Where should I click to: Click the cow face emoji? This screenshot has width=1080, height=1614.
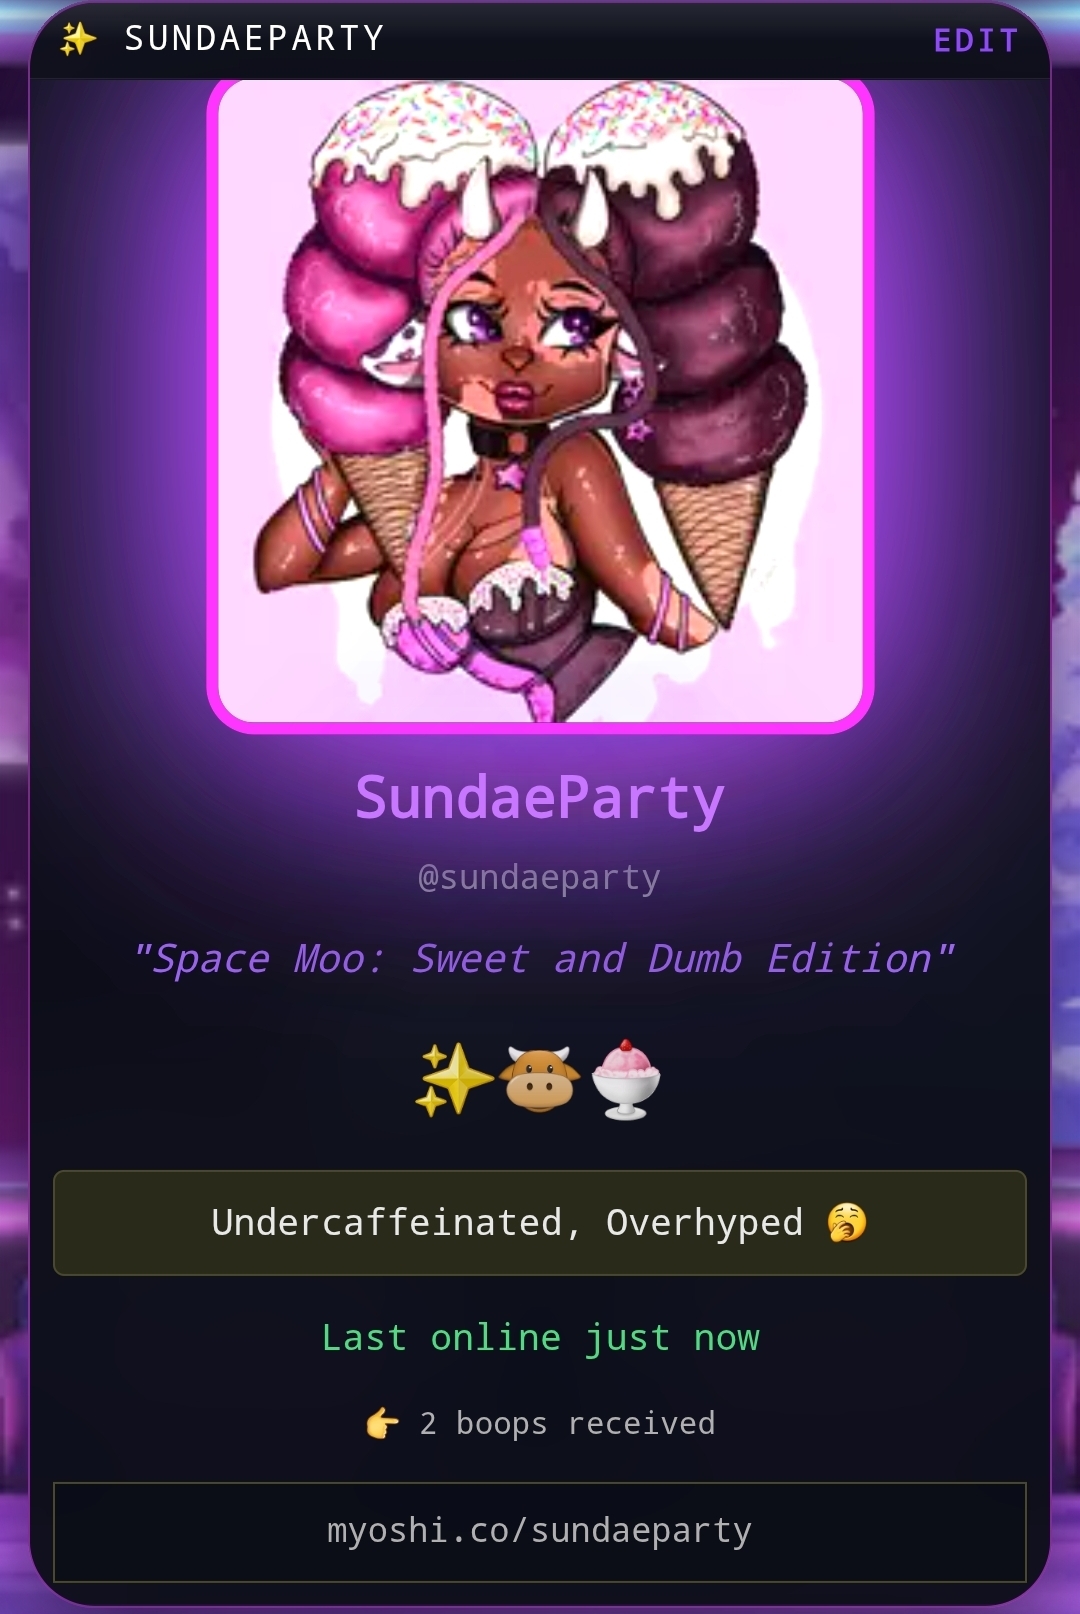539,1079
